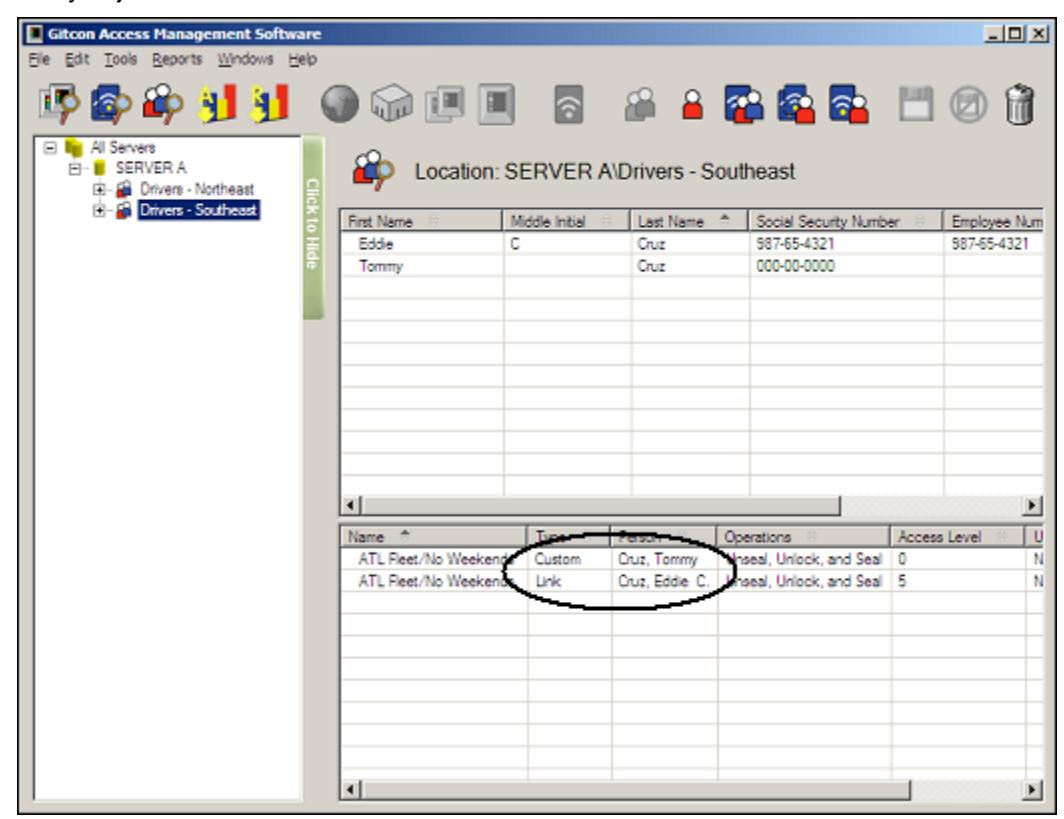Click key-and-person icon beside the gray floppy disk
This screenshot has width=1064, height=819.
tap(848, 104)
